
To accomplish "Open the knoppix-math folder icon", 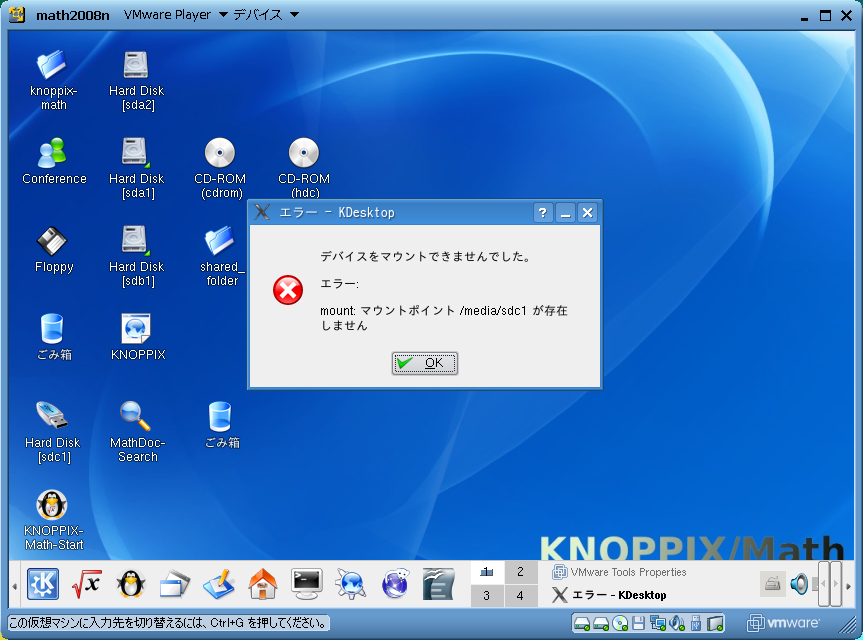I will pyautogui.click(x=52, y=65).
